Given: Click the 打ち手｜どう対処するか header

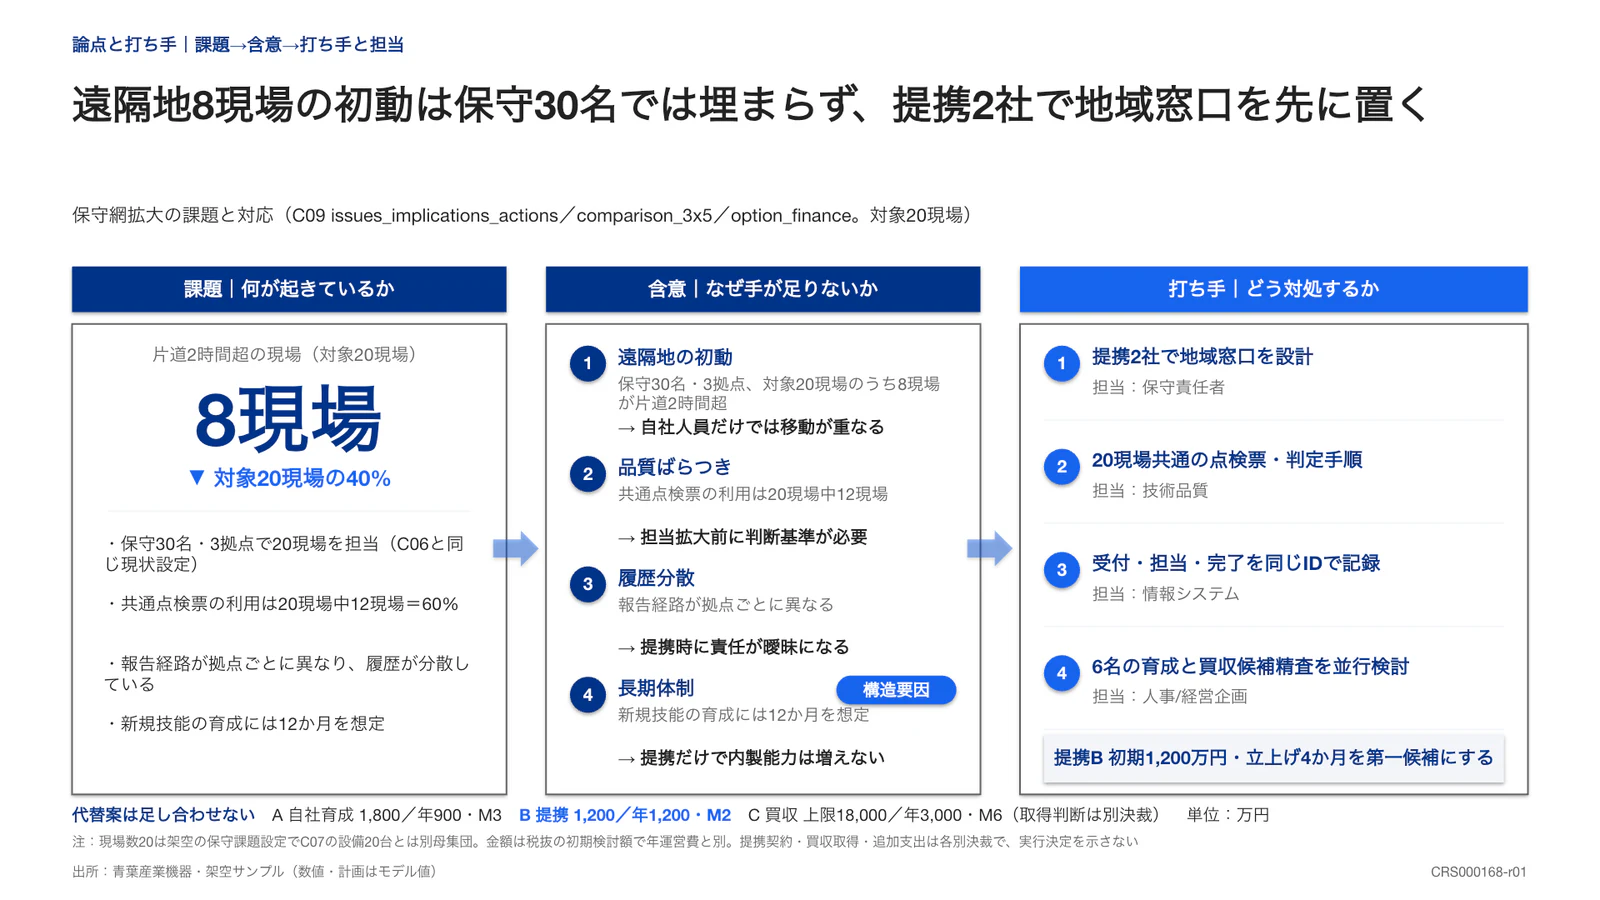Looking at the screenshot, I should click(1273, 289).
